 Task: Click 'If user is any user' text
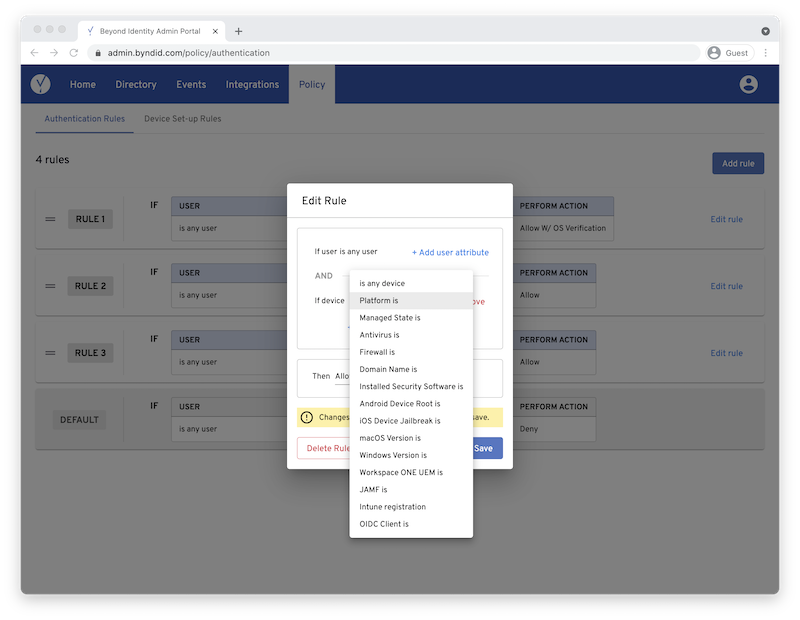click(x=346, y=251)
